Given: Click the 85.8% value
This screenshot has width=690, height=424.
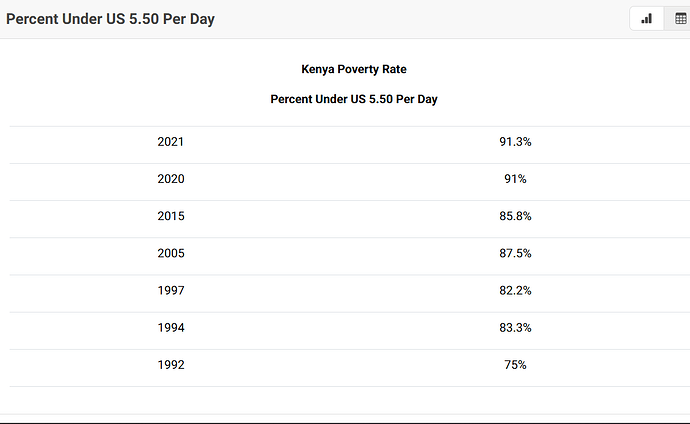Looking at the screenshot, I should pos(515,216).
